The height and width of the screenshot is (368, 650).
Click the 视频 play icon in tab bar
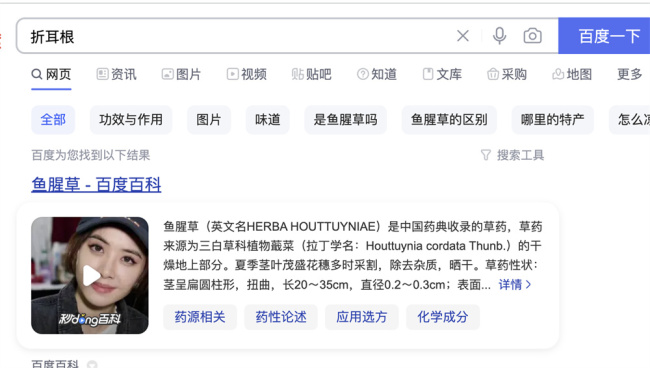233,74
